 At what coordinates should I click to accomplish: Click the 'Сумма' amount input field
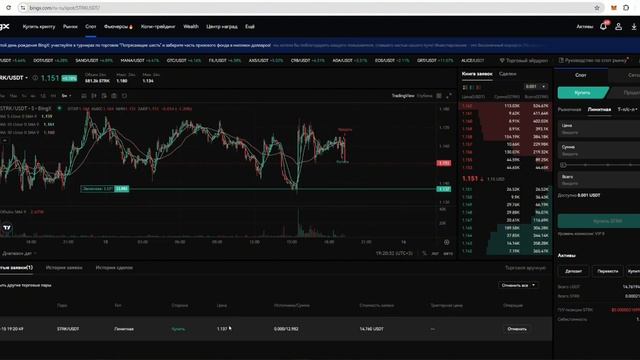(x=599, y=150)
